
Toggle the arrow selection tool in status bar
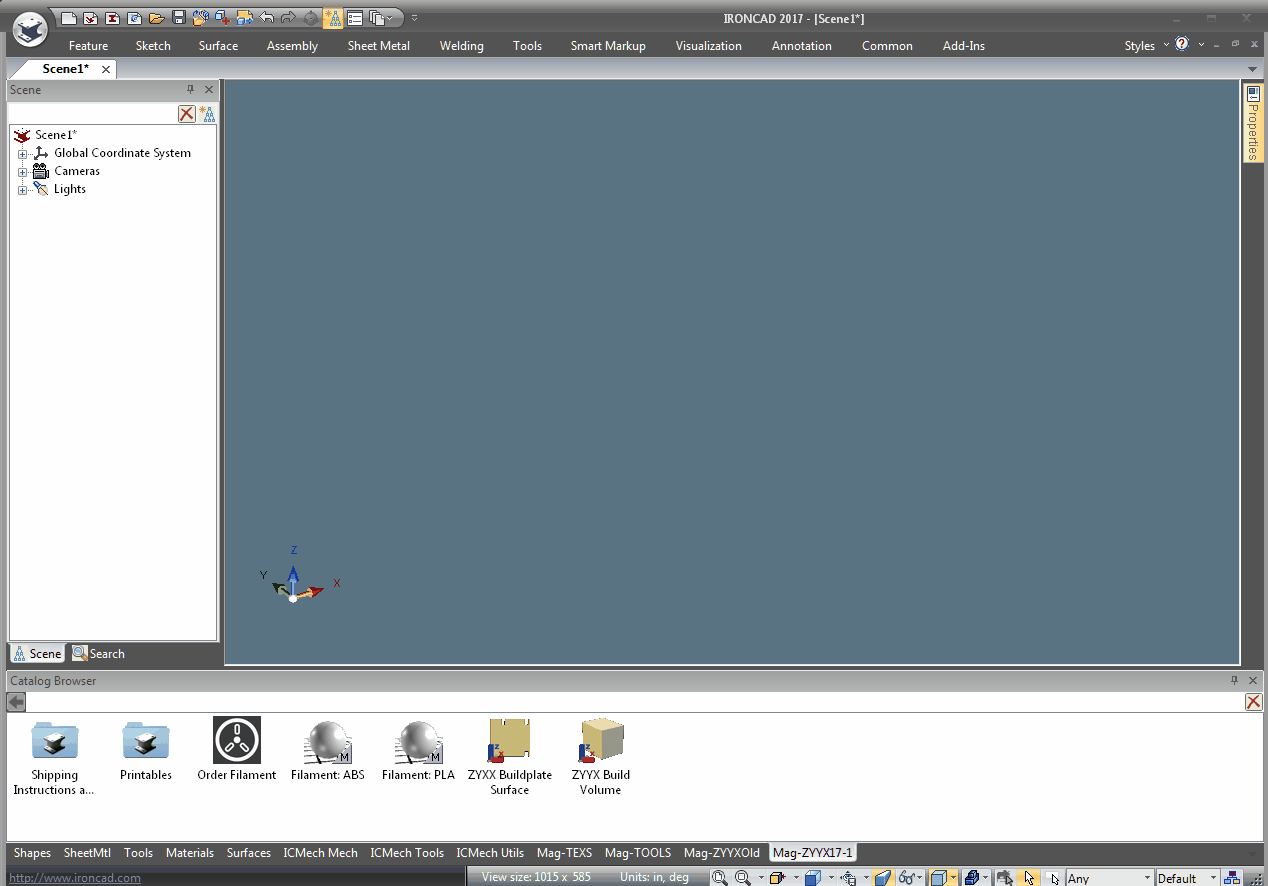click(x=1029, y=878)
